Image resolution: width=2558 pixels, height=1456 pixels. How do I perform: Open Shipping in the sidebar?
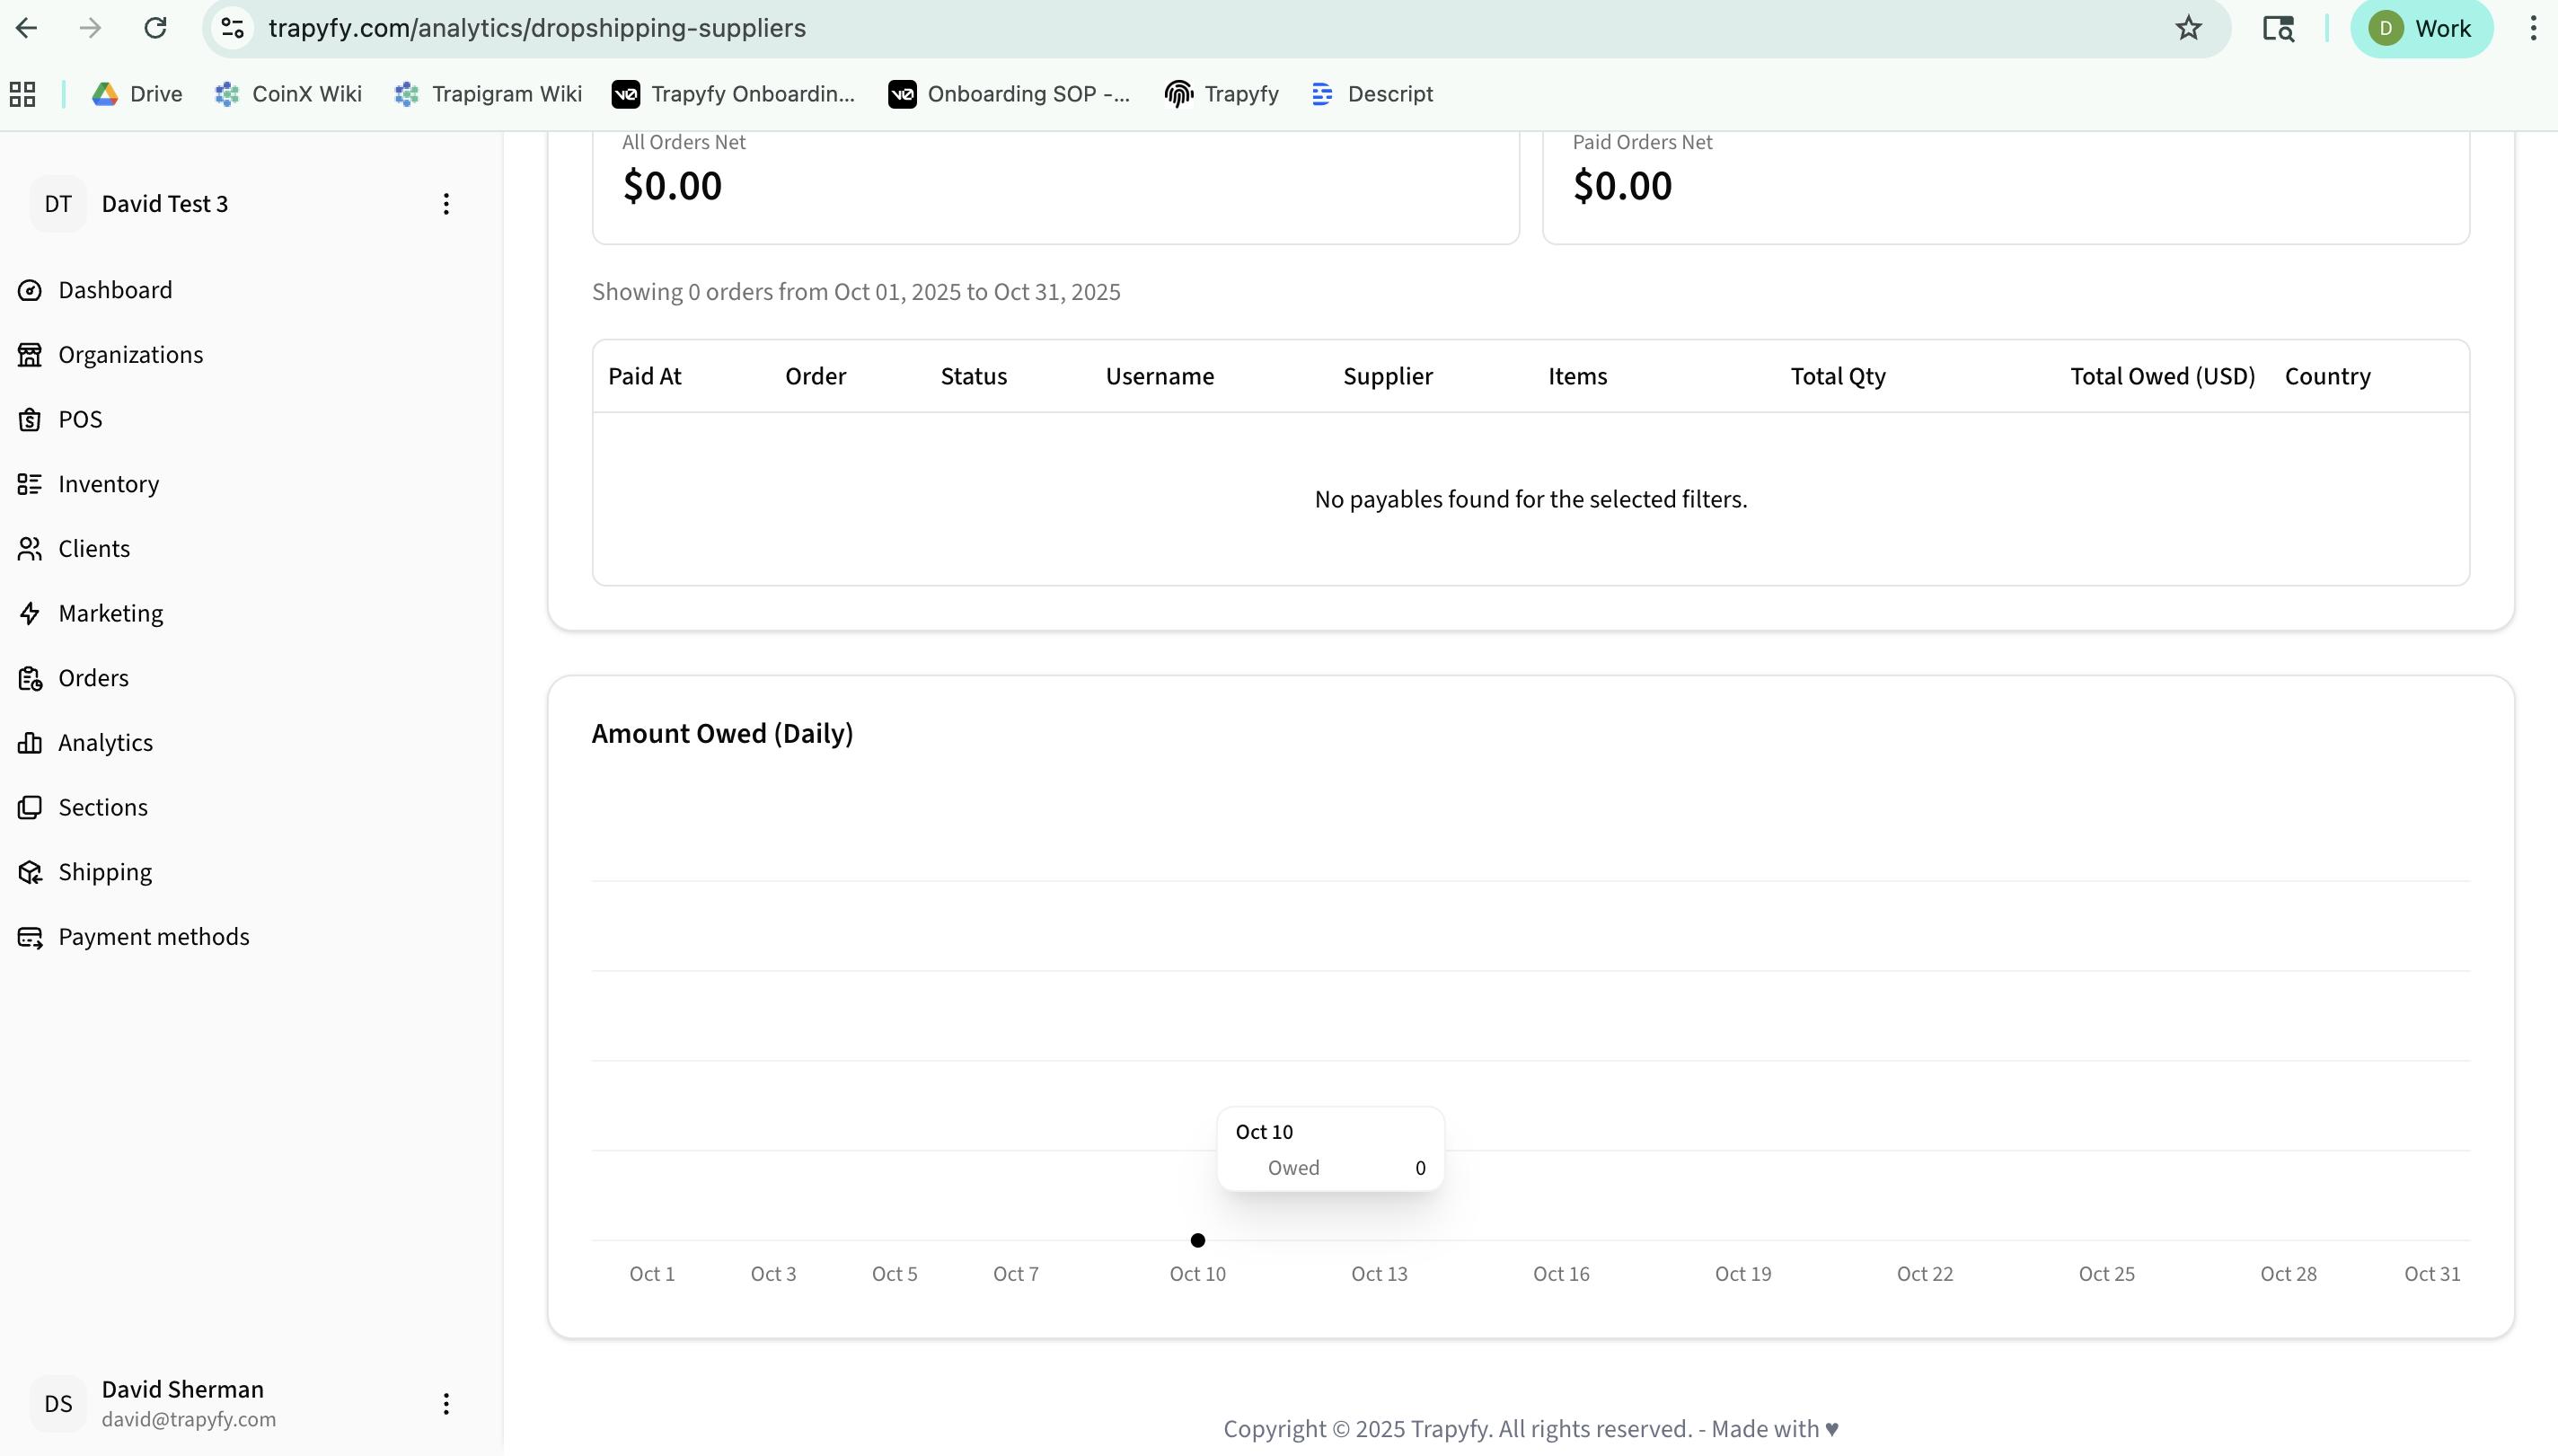click(105, 872)
